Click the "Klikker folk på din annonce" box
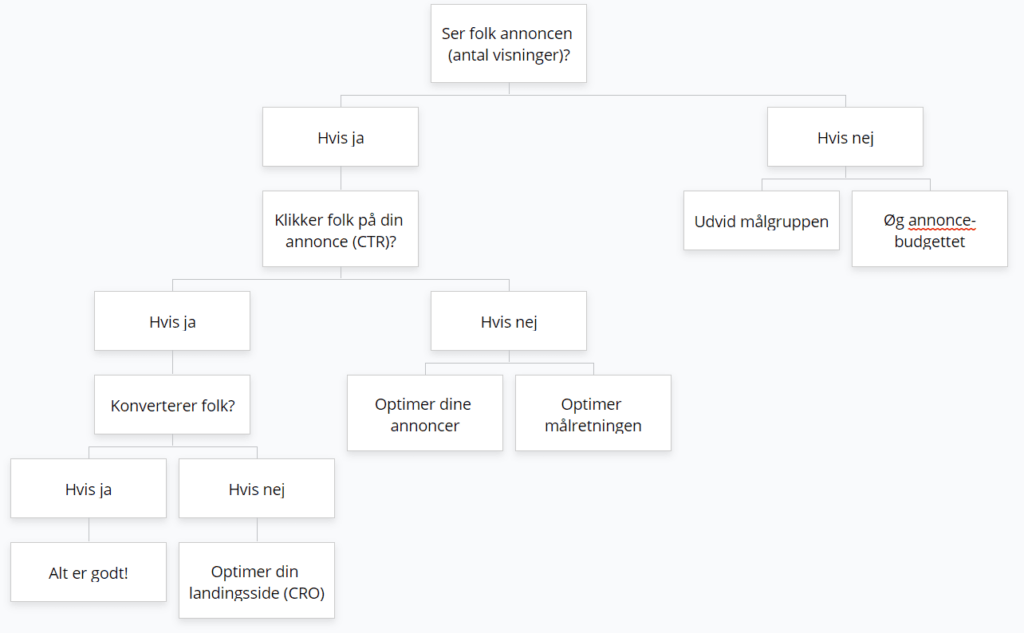The width and height of the screenshot is (1024, 633). [x=340, y=229]
